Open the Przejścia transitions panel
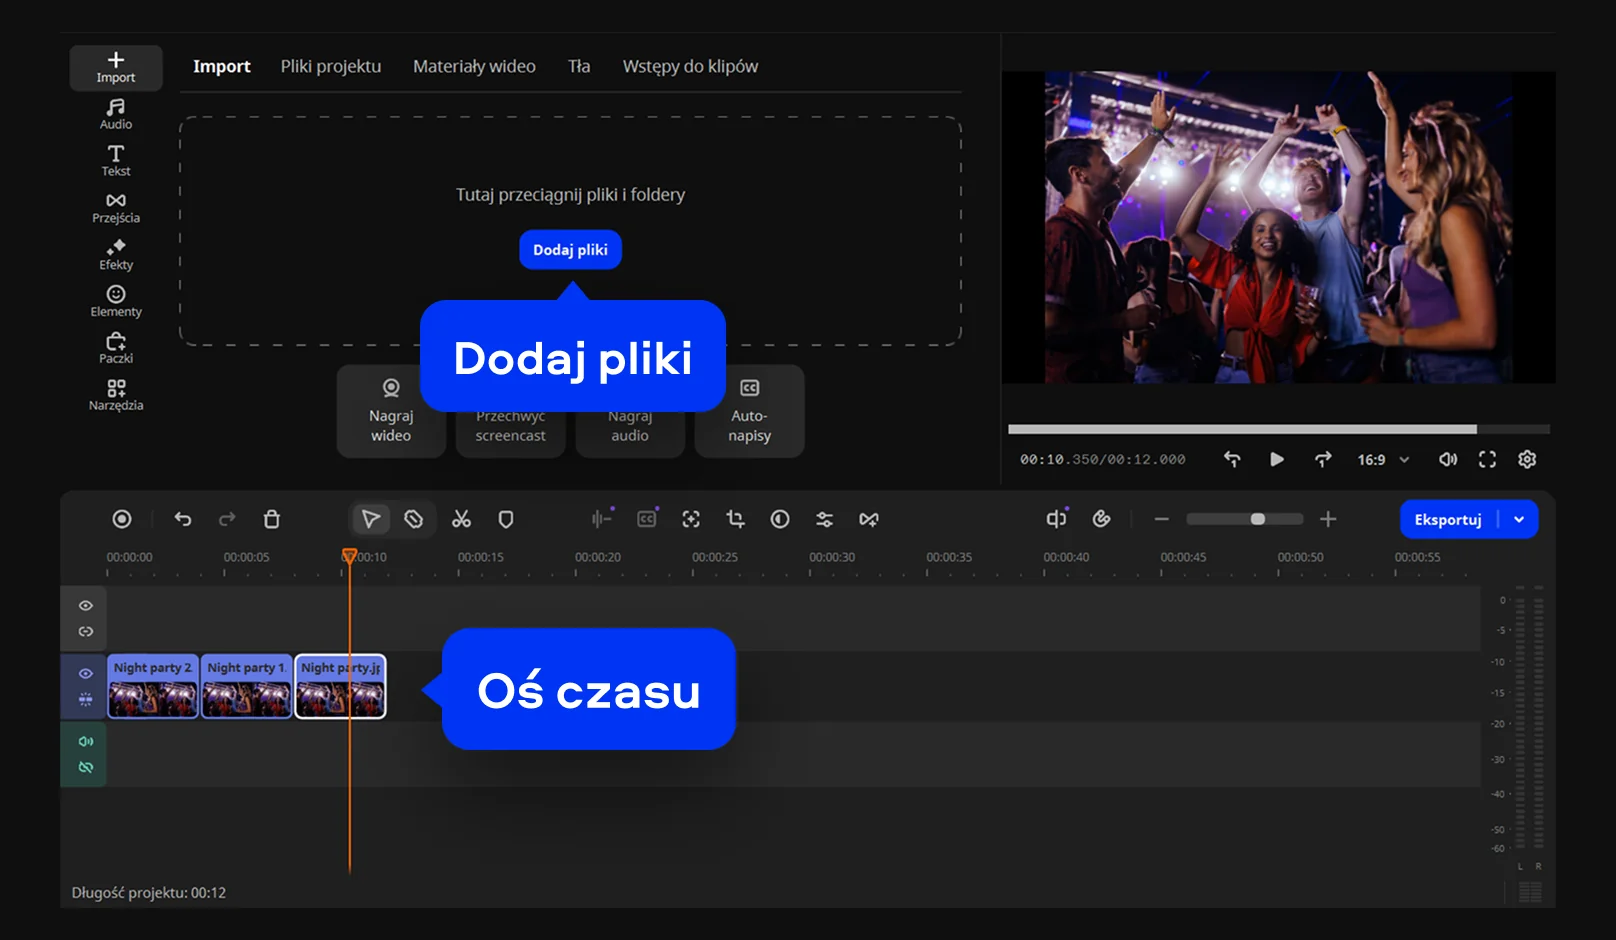The width and height of the screenshot is (1616, 940). (116, 207)
